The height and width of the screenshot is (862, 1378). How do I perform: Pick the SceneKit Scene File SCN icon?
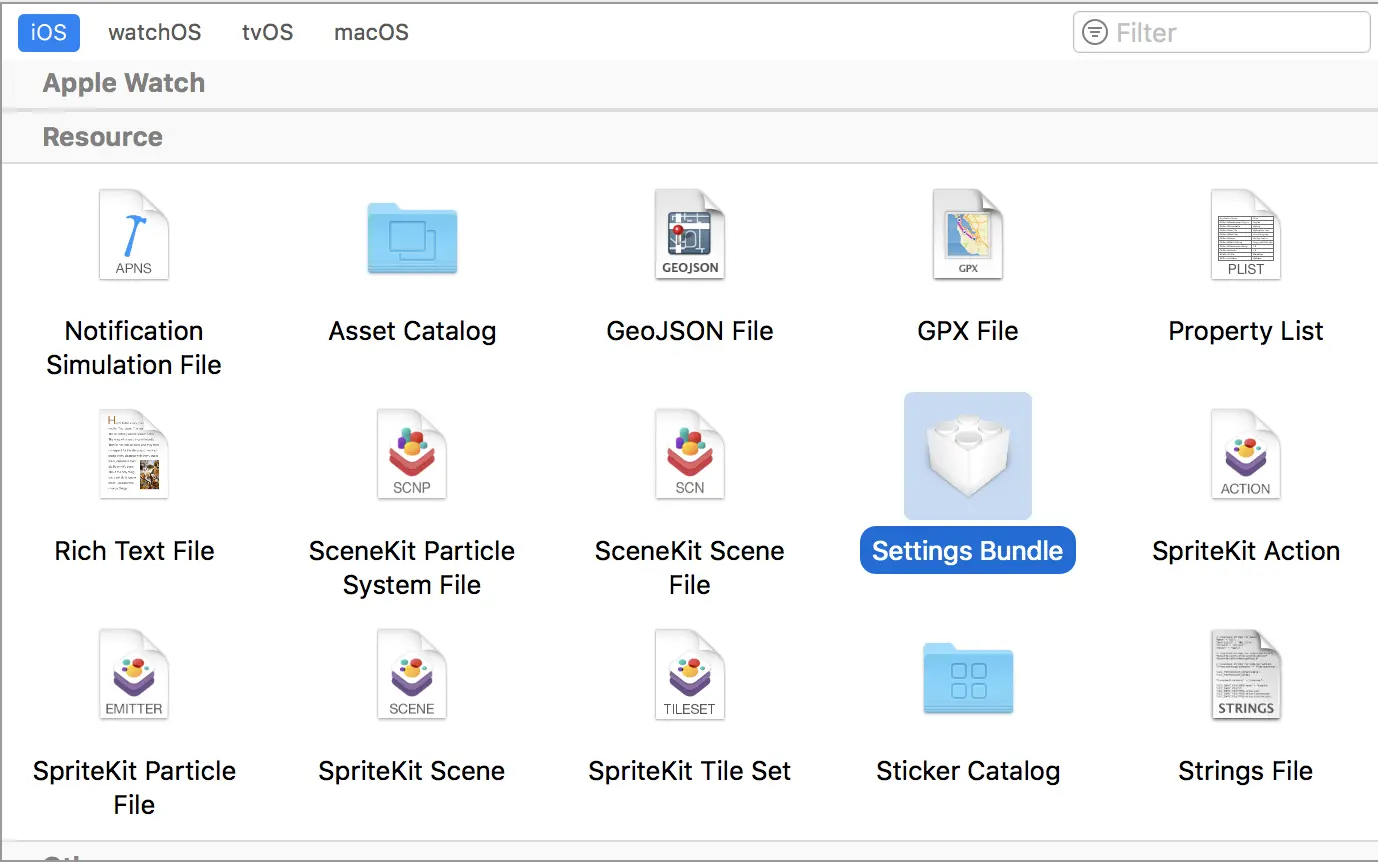(690, 455)
